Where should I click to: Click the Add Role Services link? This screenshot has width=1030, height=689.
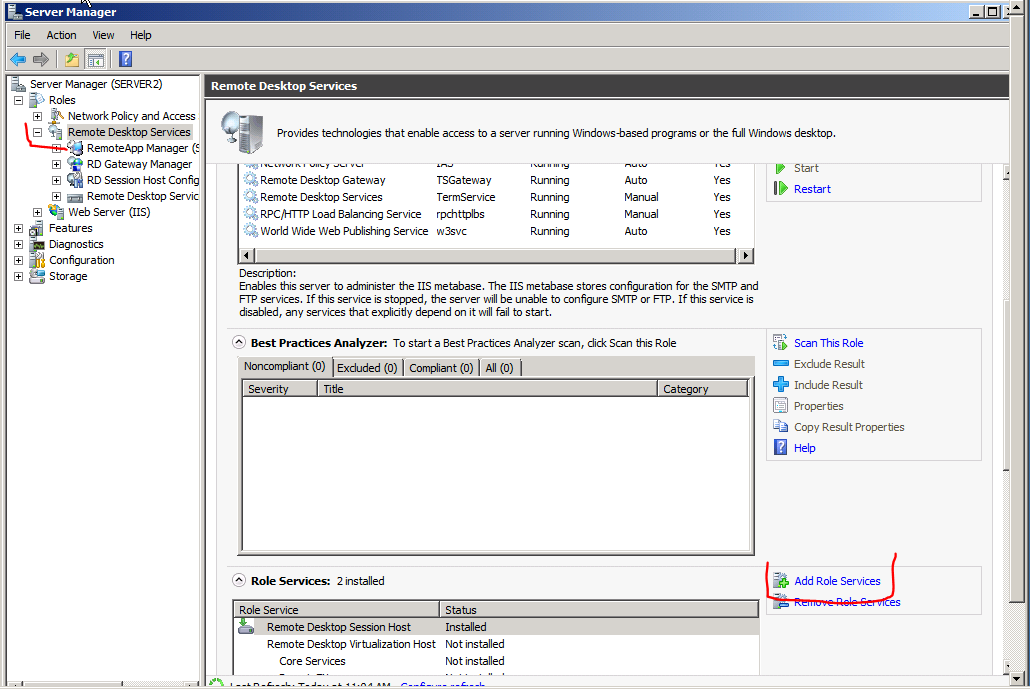(838, 581)
